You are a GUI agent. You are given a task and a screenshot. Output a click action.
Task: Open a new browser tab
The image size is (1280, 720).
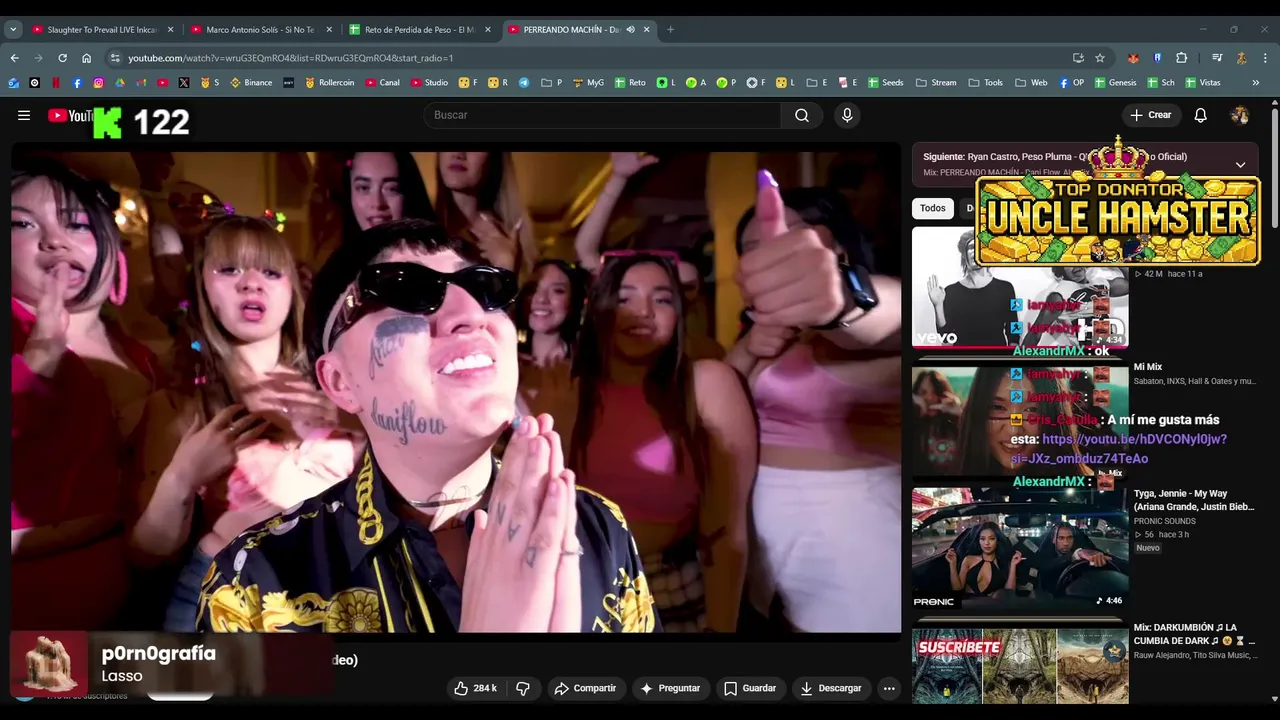click(x=670, y=29)
